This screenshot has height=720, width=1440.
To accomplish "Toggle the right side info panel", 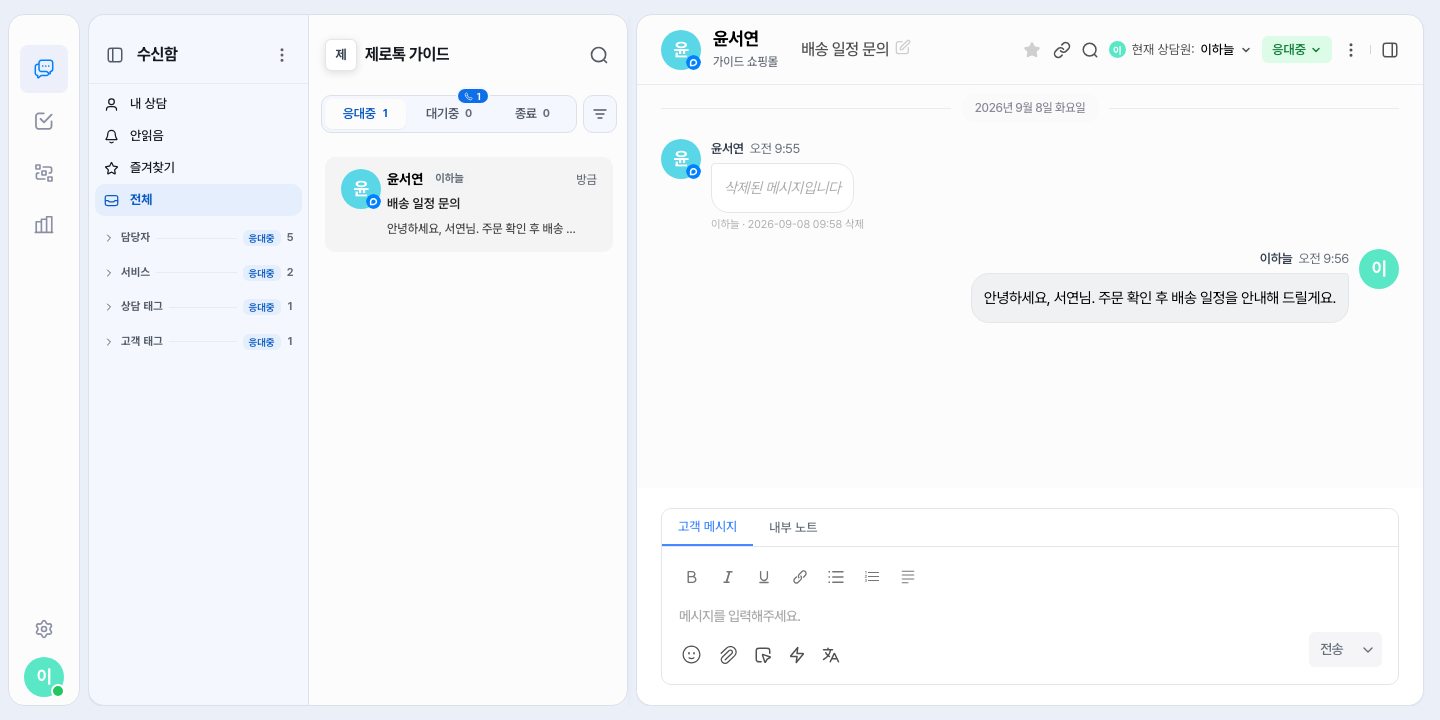I will coord(1390,50).
